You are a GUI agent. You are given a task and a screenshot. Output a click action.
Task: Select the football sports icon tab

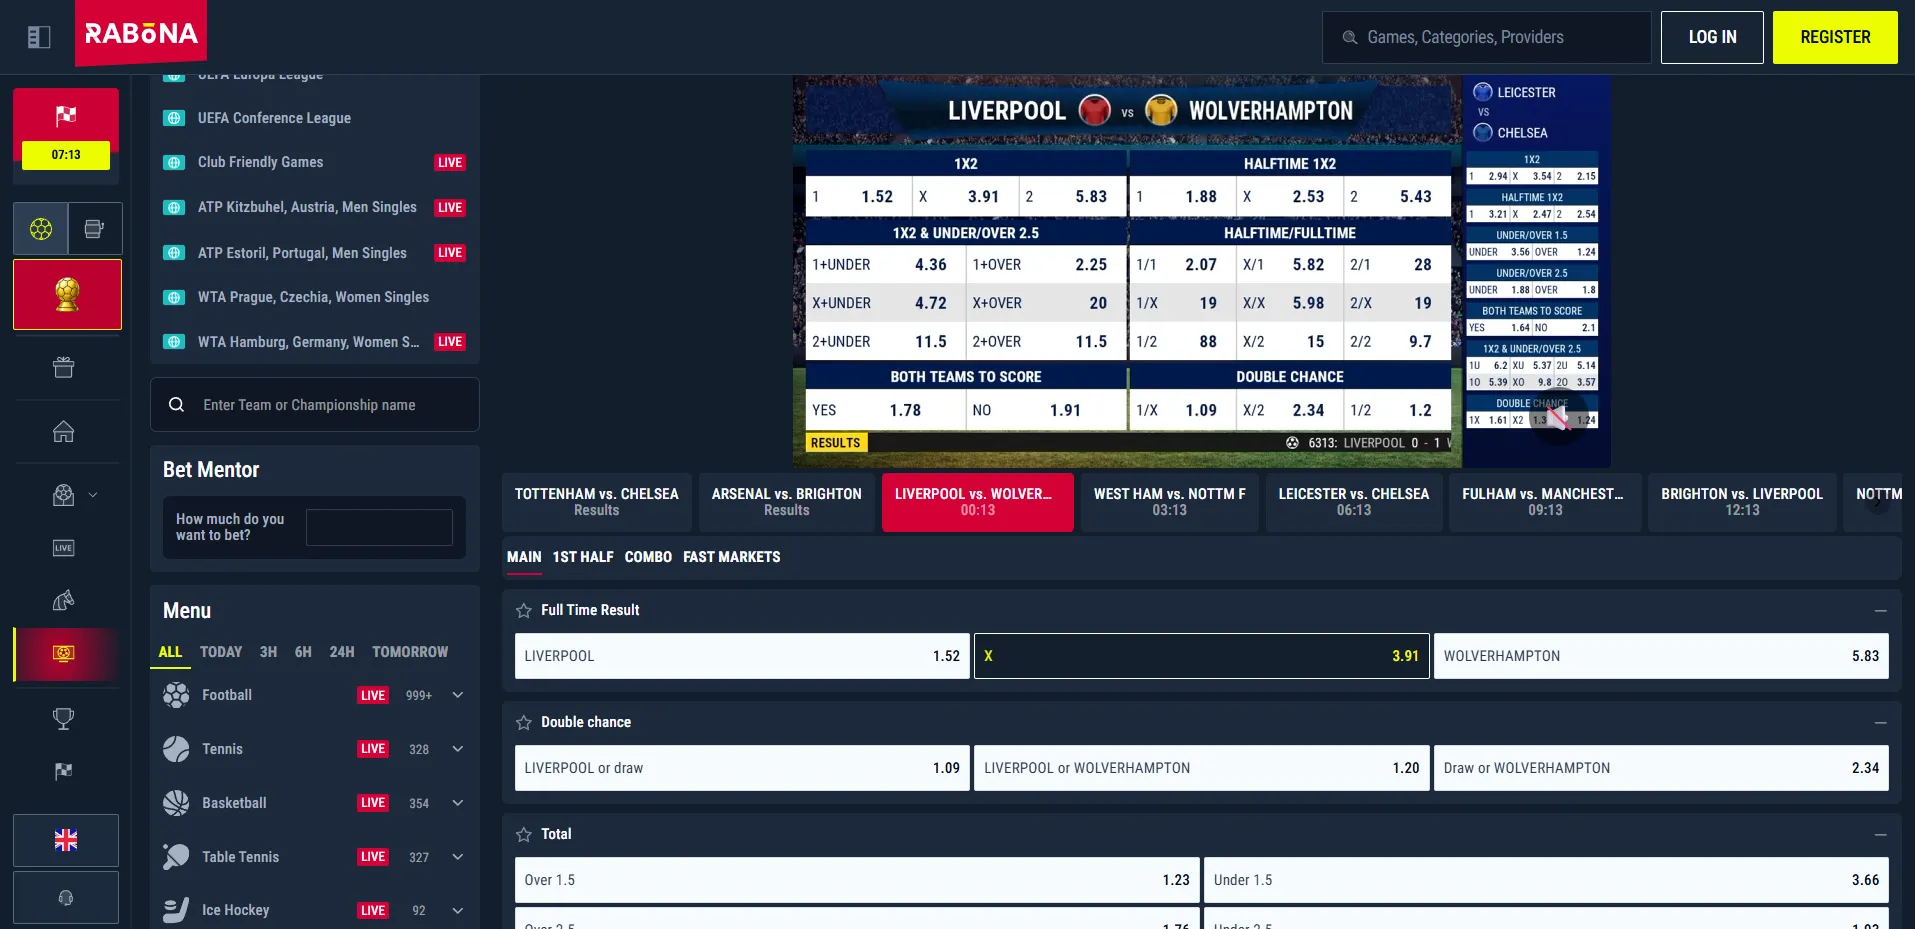tap(41, 229)
